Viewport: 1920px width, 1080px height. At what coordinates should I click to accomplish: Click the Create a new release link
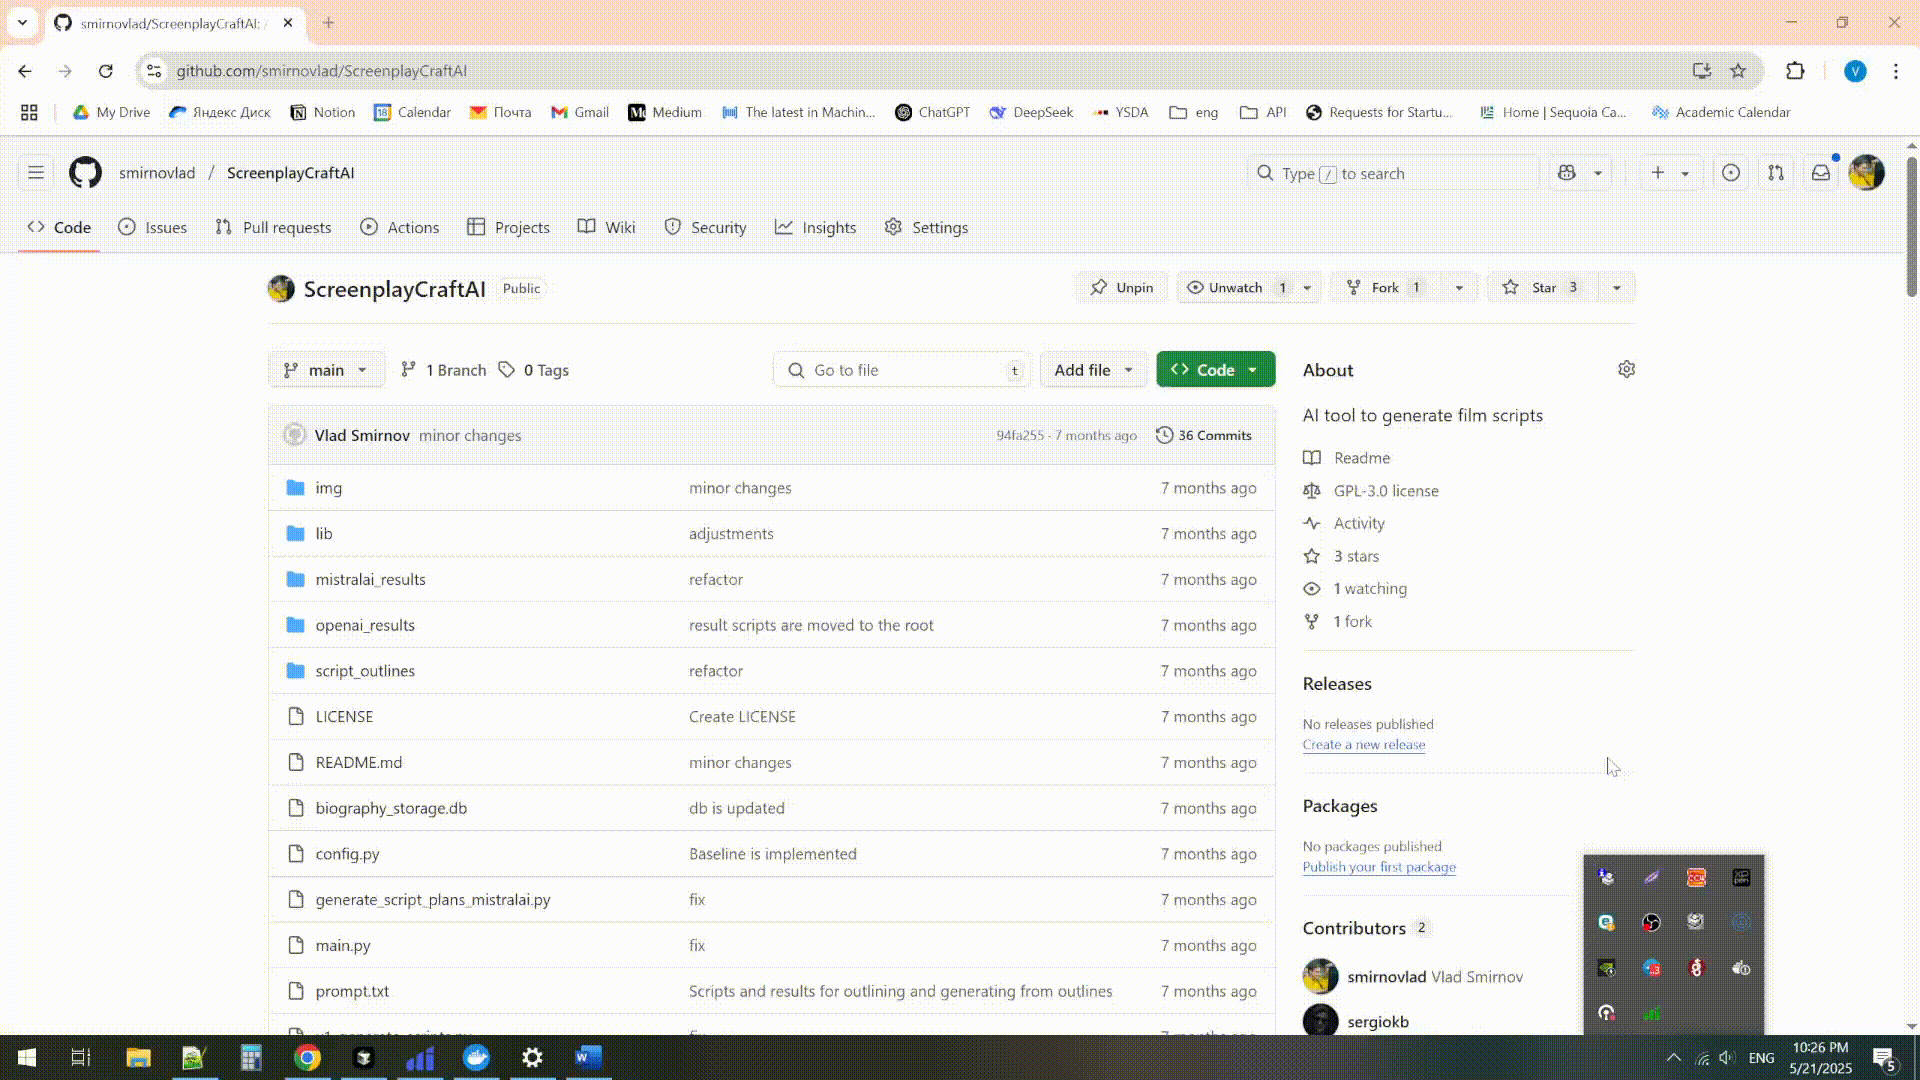click(x=1363, y=745)
